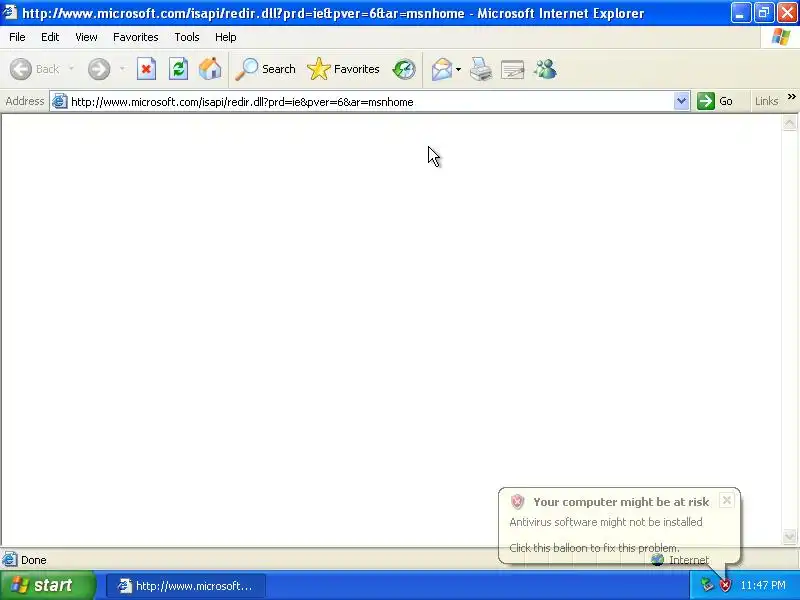Click the Back arrow button
The image size is (800, 600).
click(35, 69)
